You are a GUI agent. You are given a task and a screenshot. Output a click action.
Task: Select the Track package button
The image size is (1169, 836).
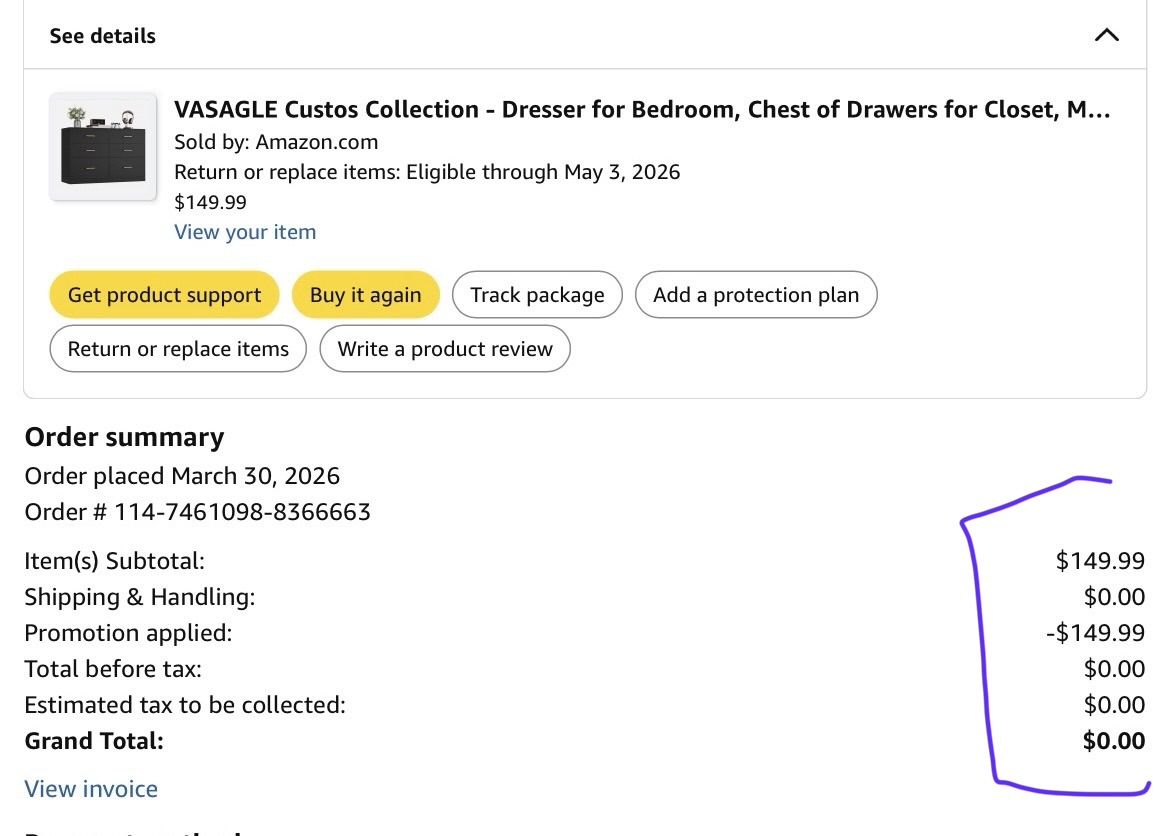pos(537,295)
